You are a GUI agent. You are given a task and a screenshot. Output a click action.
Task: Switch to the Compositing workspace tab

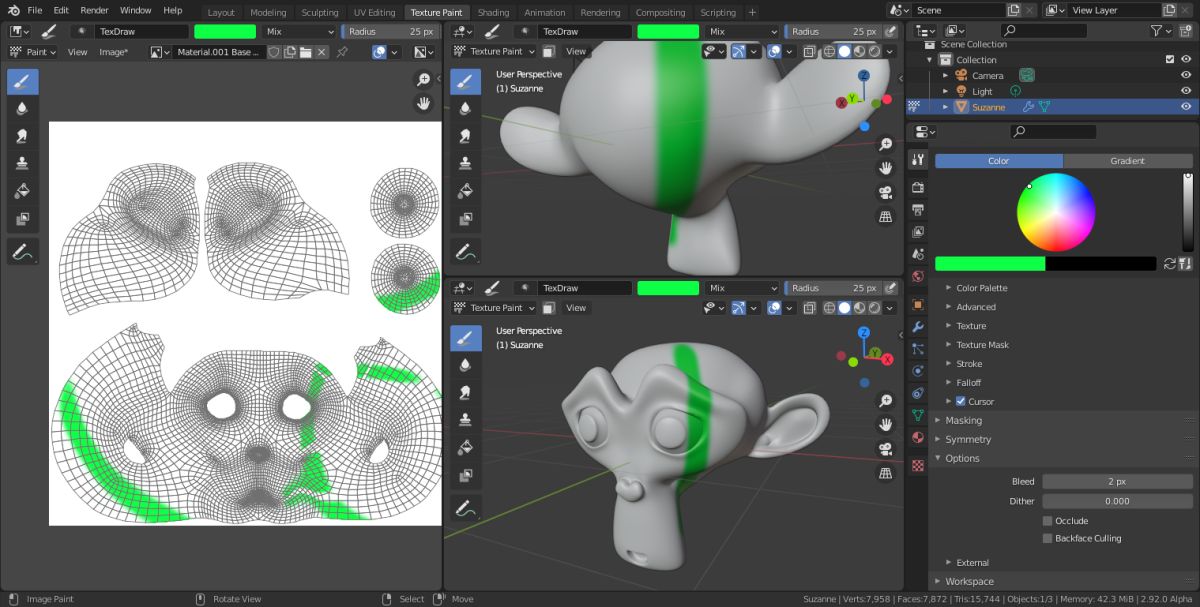click(661, 12)
